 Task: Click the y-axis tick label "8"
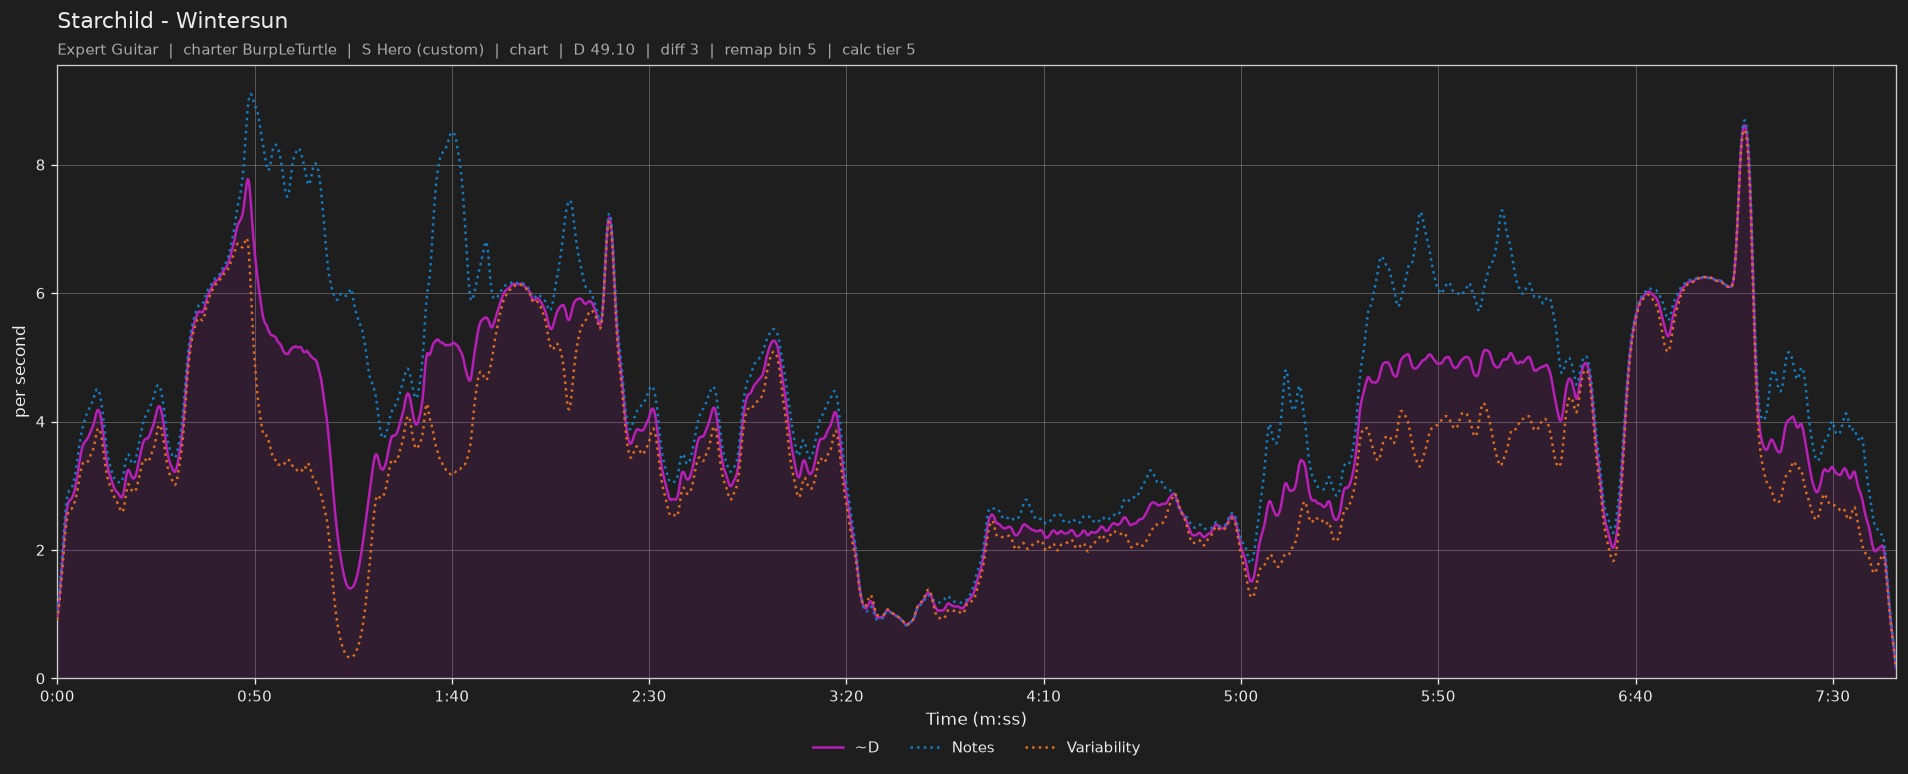coord(41,166)
